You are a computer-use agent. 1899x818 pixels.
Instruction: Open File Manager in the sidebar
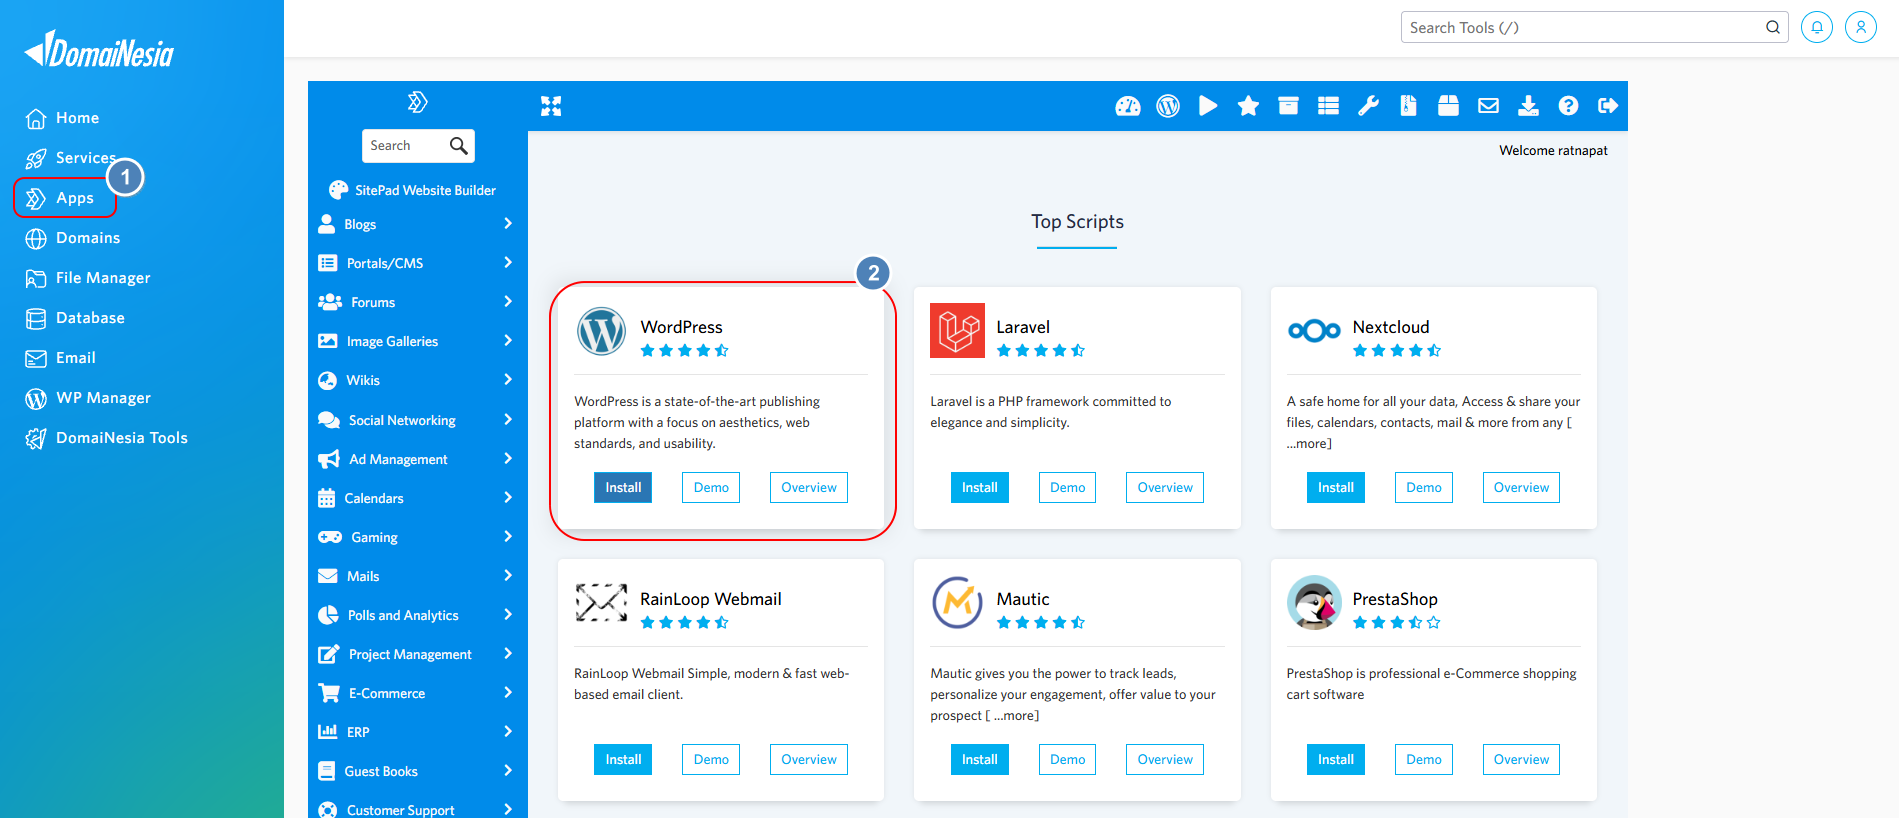[88, 278]
